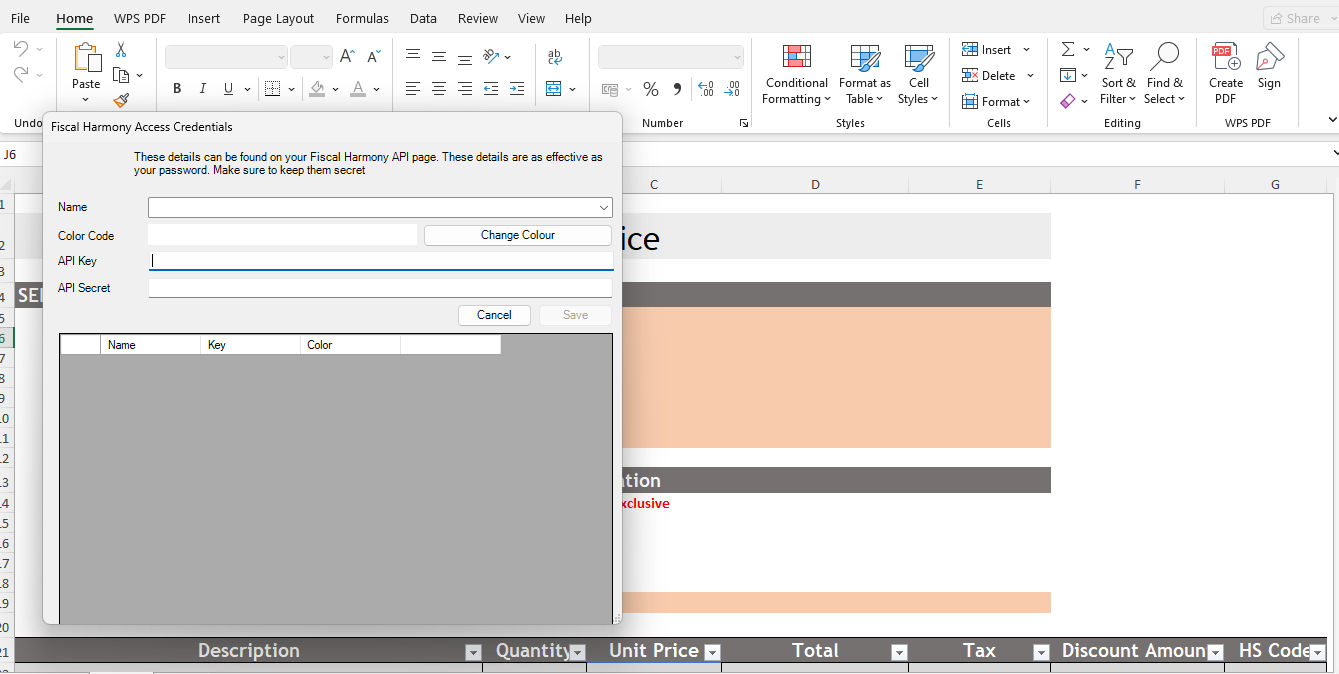Switch to the Data tab

click(423, 18)
